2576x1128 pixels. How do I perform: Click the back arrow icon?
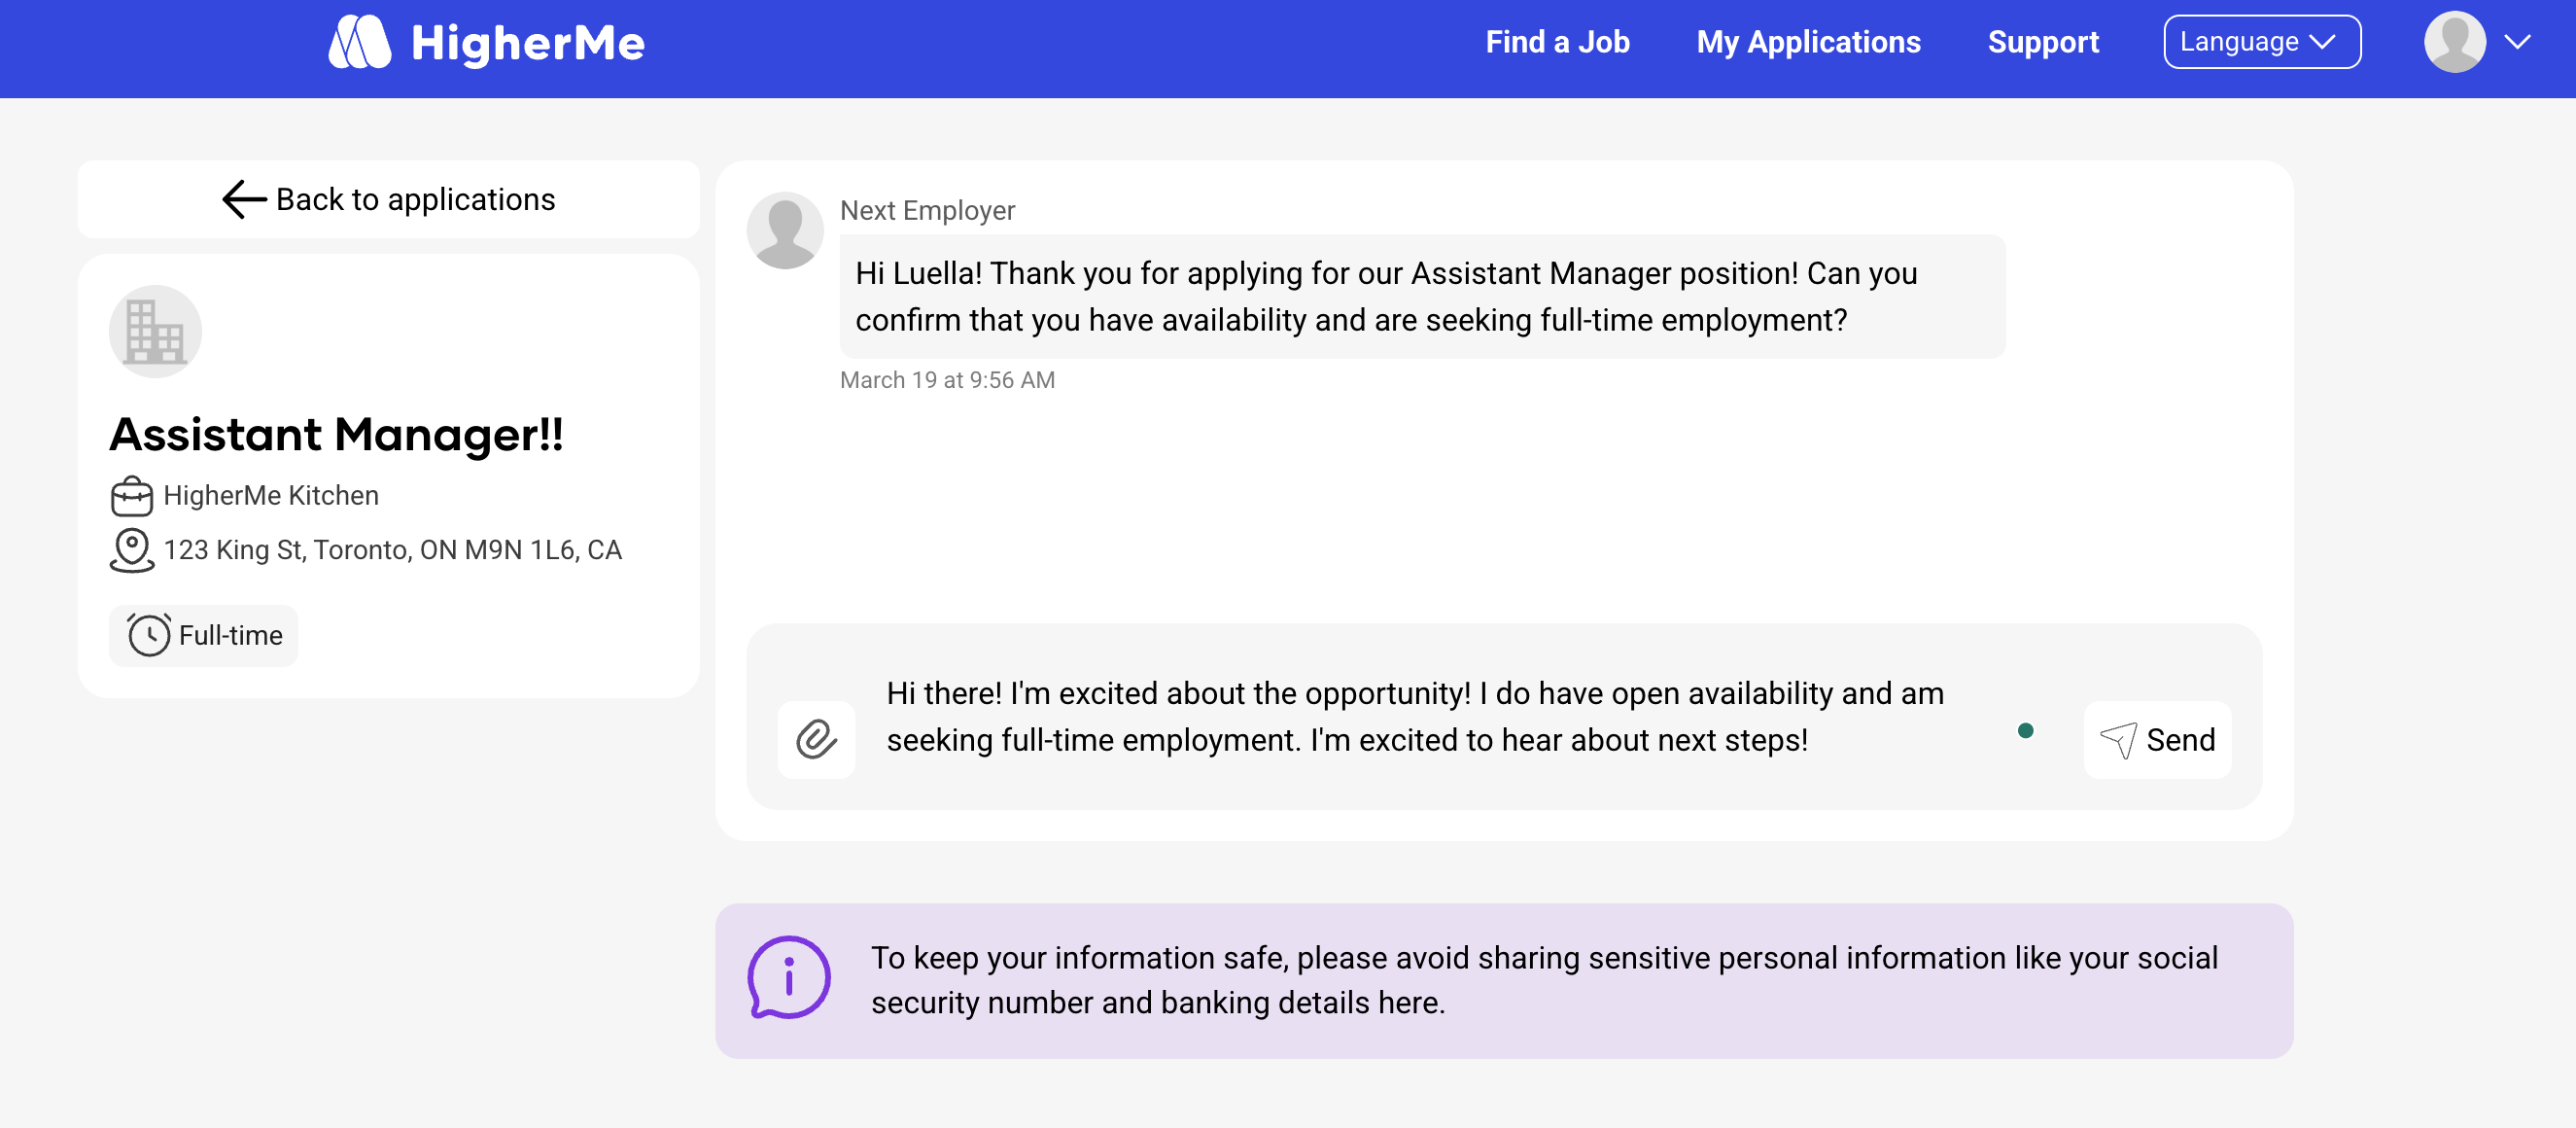[243, 199]
